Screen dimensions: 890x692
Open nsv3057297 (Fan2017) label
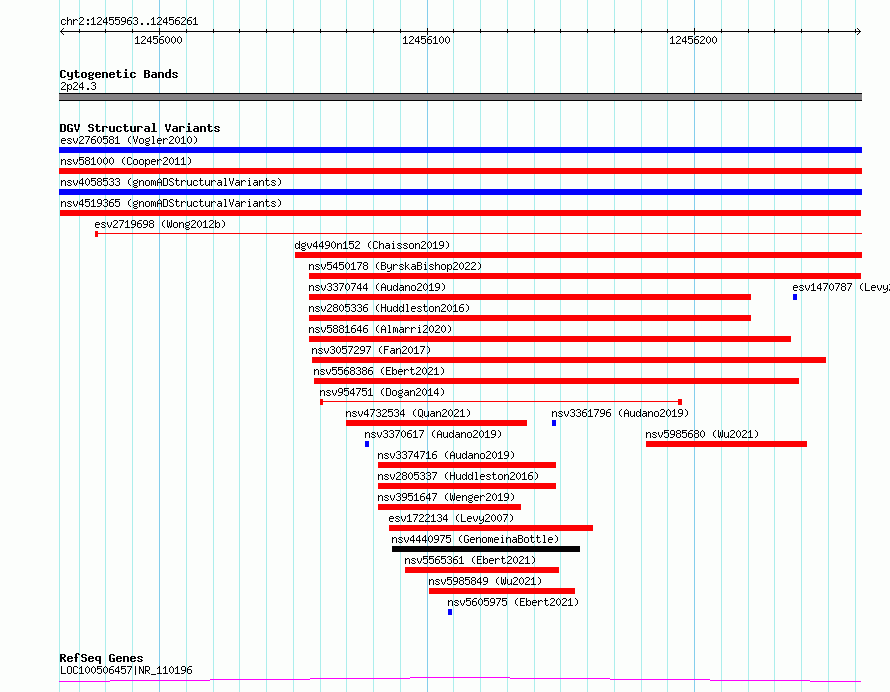coord(371,350)
